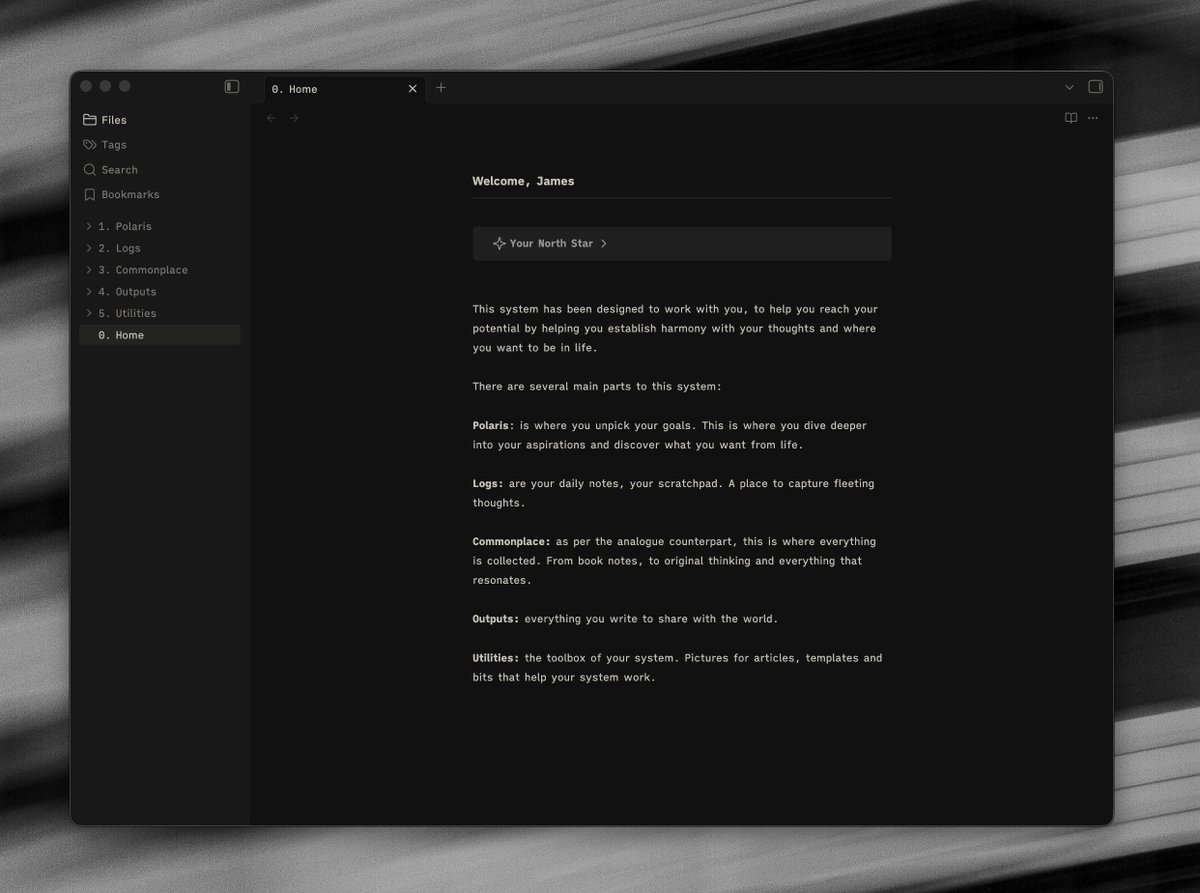Click the bold Logs: text
This screenshot has width=1200, height=893.
click(488, 484)
